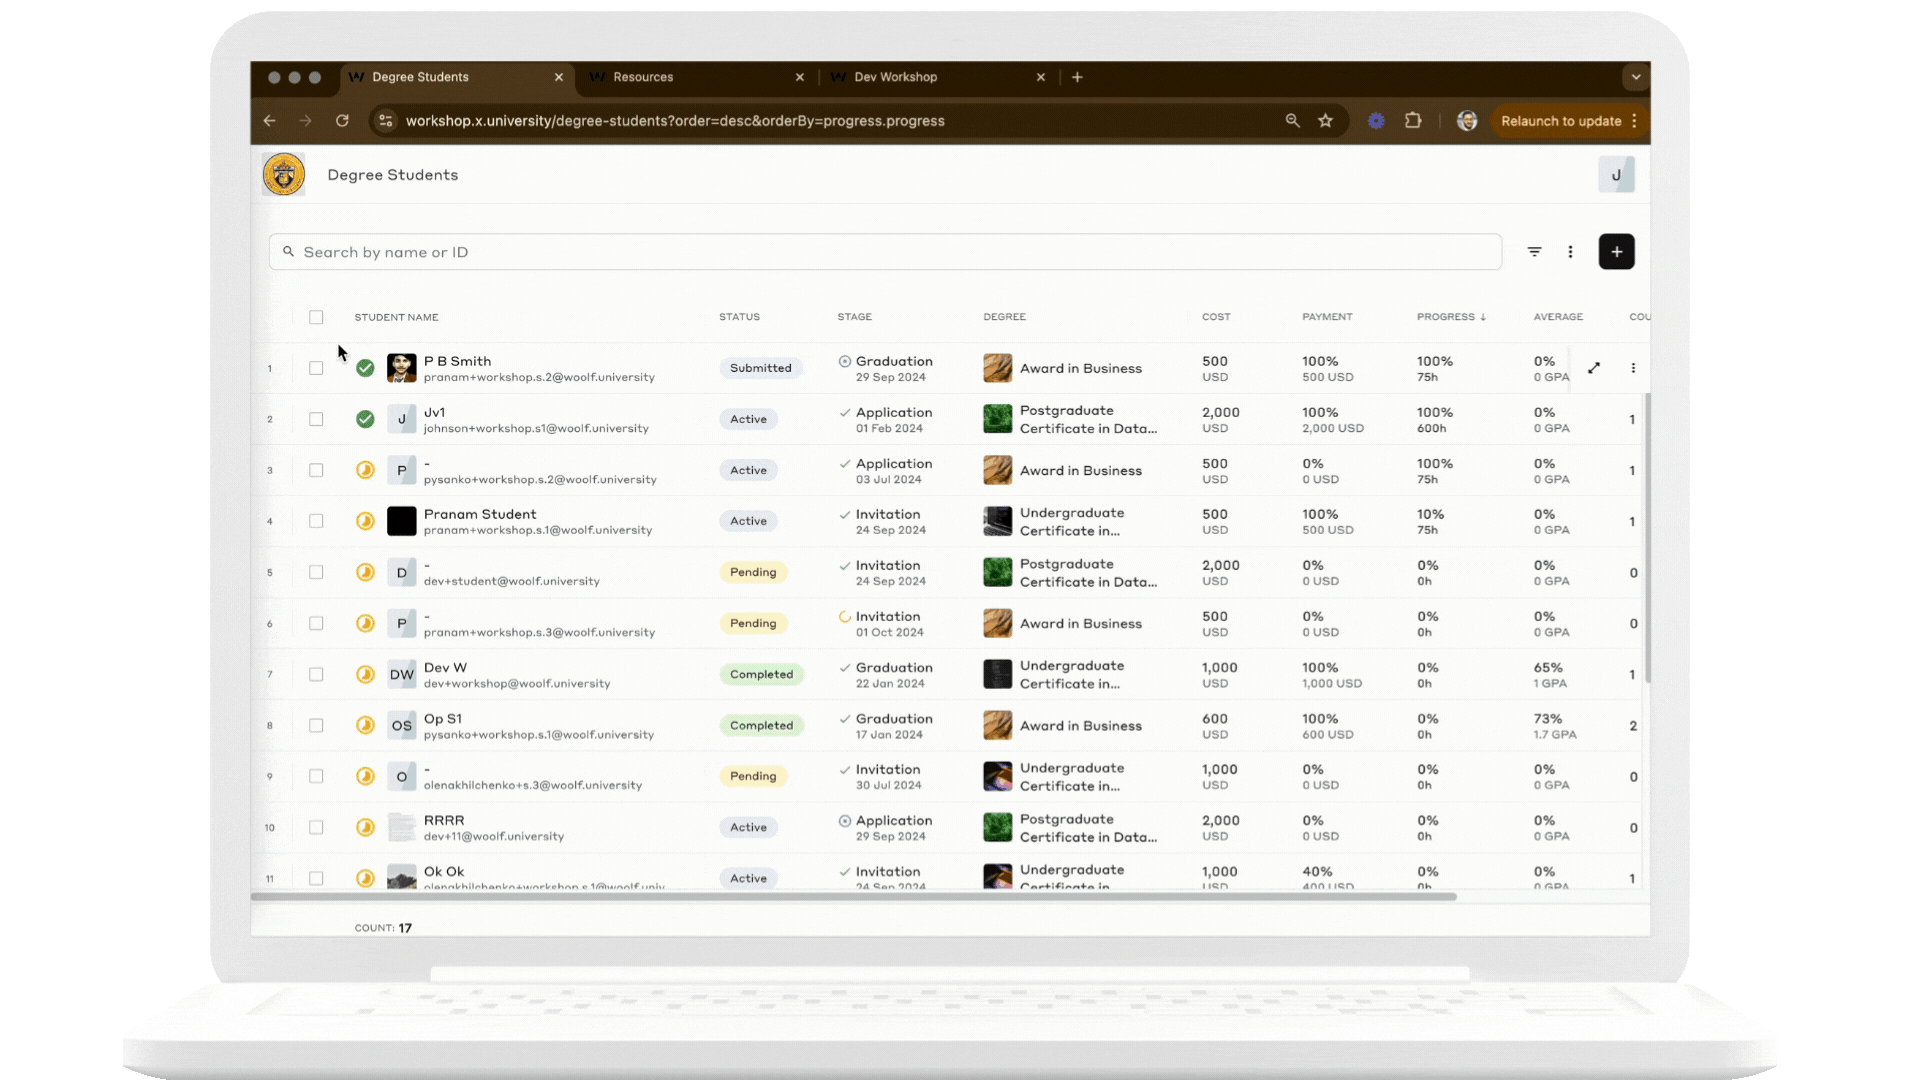Image resolution: width=1920 pixels, height=1080 pixels.
Task: Select the Dev W row checkbox
Action: (316, 674)
